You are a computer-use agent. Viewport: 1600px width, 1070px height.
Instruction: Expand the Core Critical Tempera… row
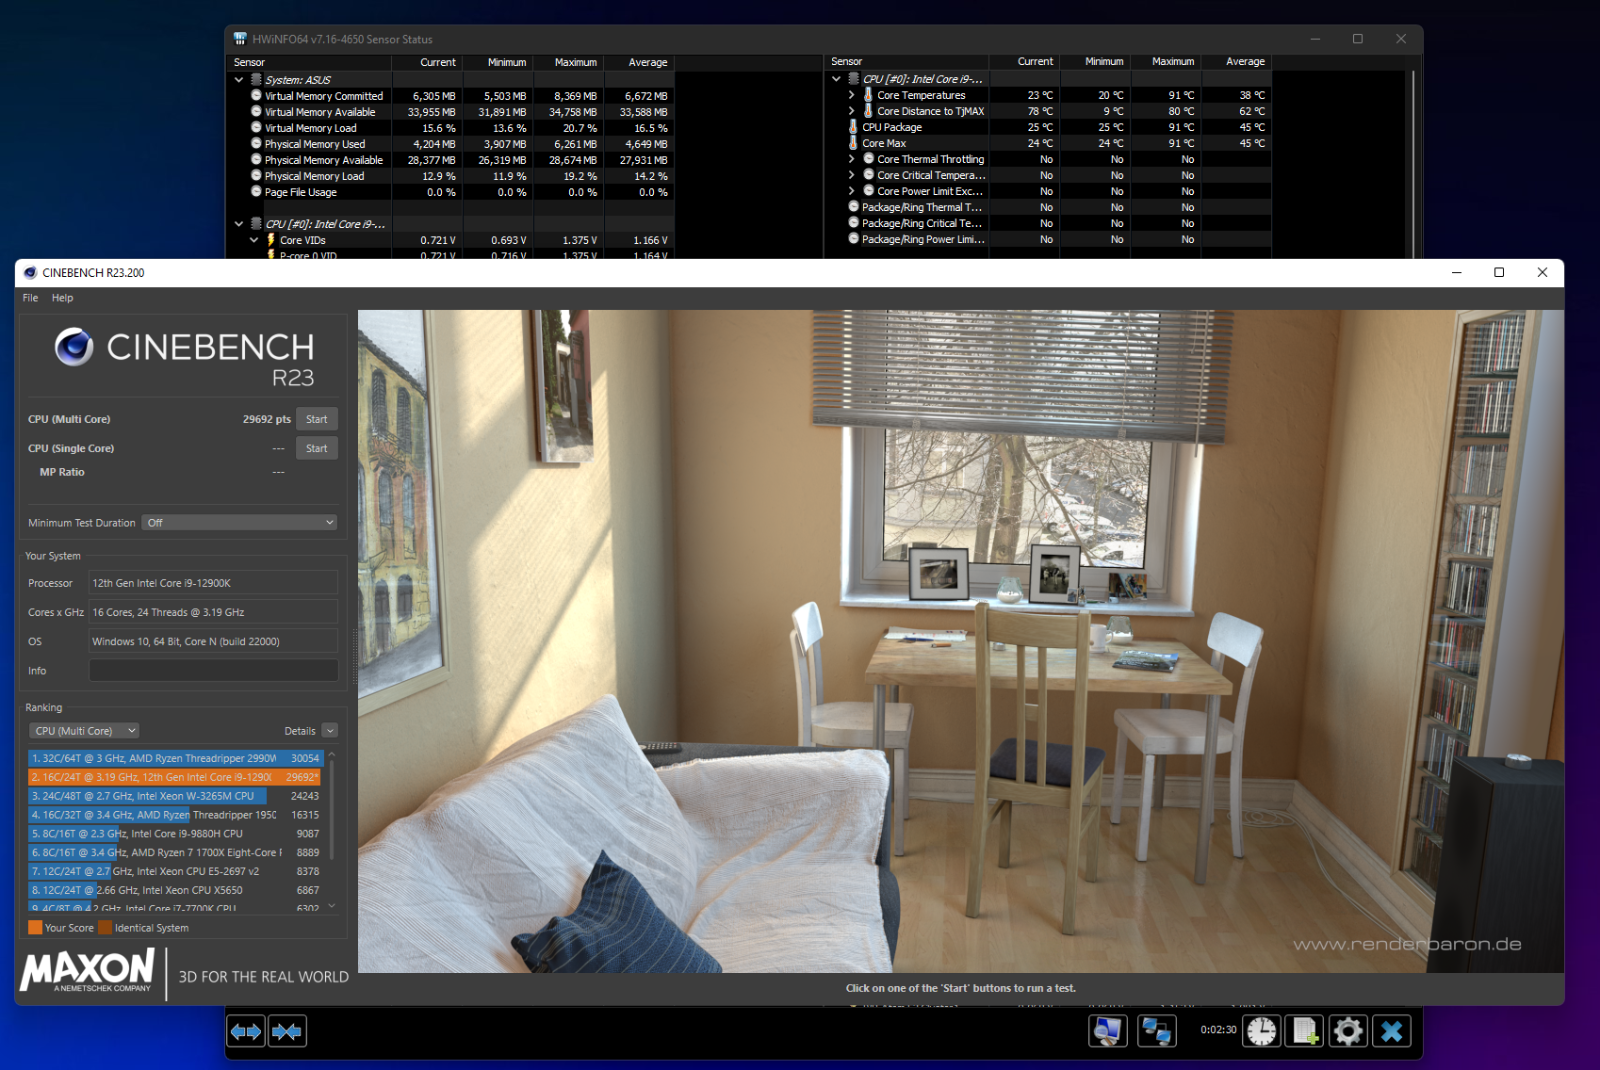click(851, 175)
